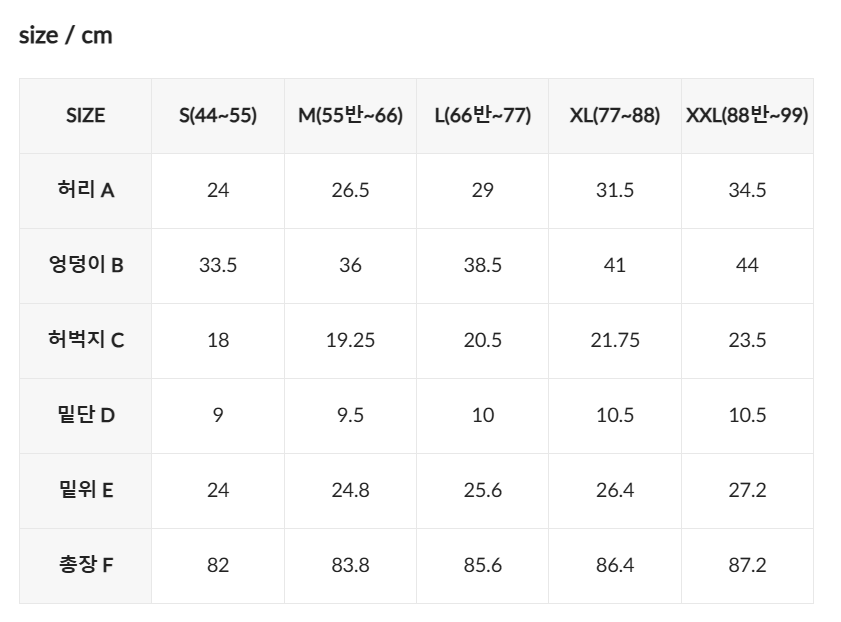Click the XL(77~88) column header
This screenshot has width=841, height=622.
click(615, 116)
